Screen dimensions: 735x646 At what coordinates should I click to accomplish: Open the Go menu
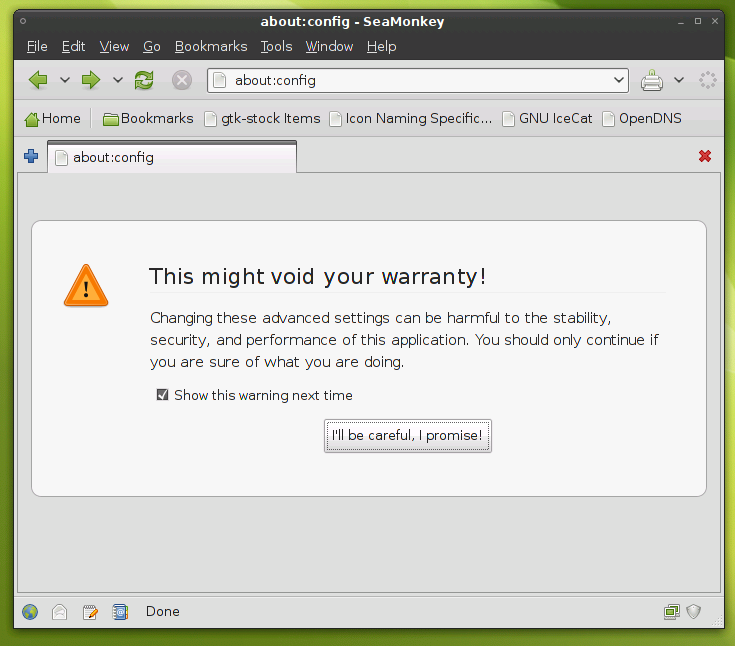[x=152, y=46]
